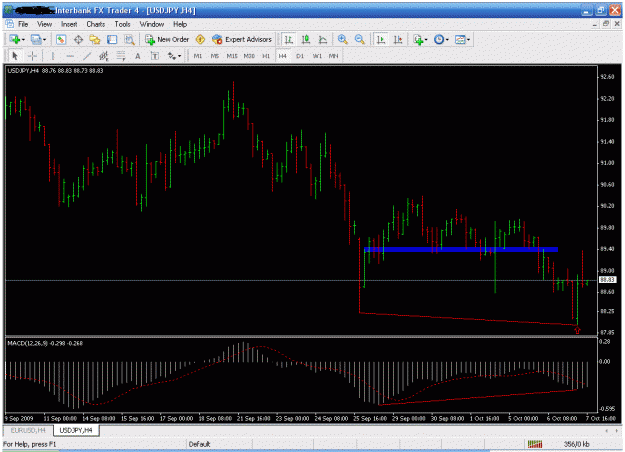The height and width of the screenshot is (452, 625).
Task: Toggle Auto Scroll chart option
Action: point(381,39)
